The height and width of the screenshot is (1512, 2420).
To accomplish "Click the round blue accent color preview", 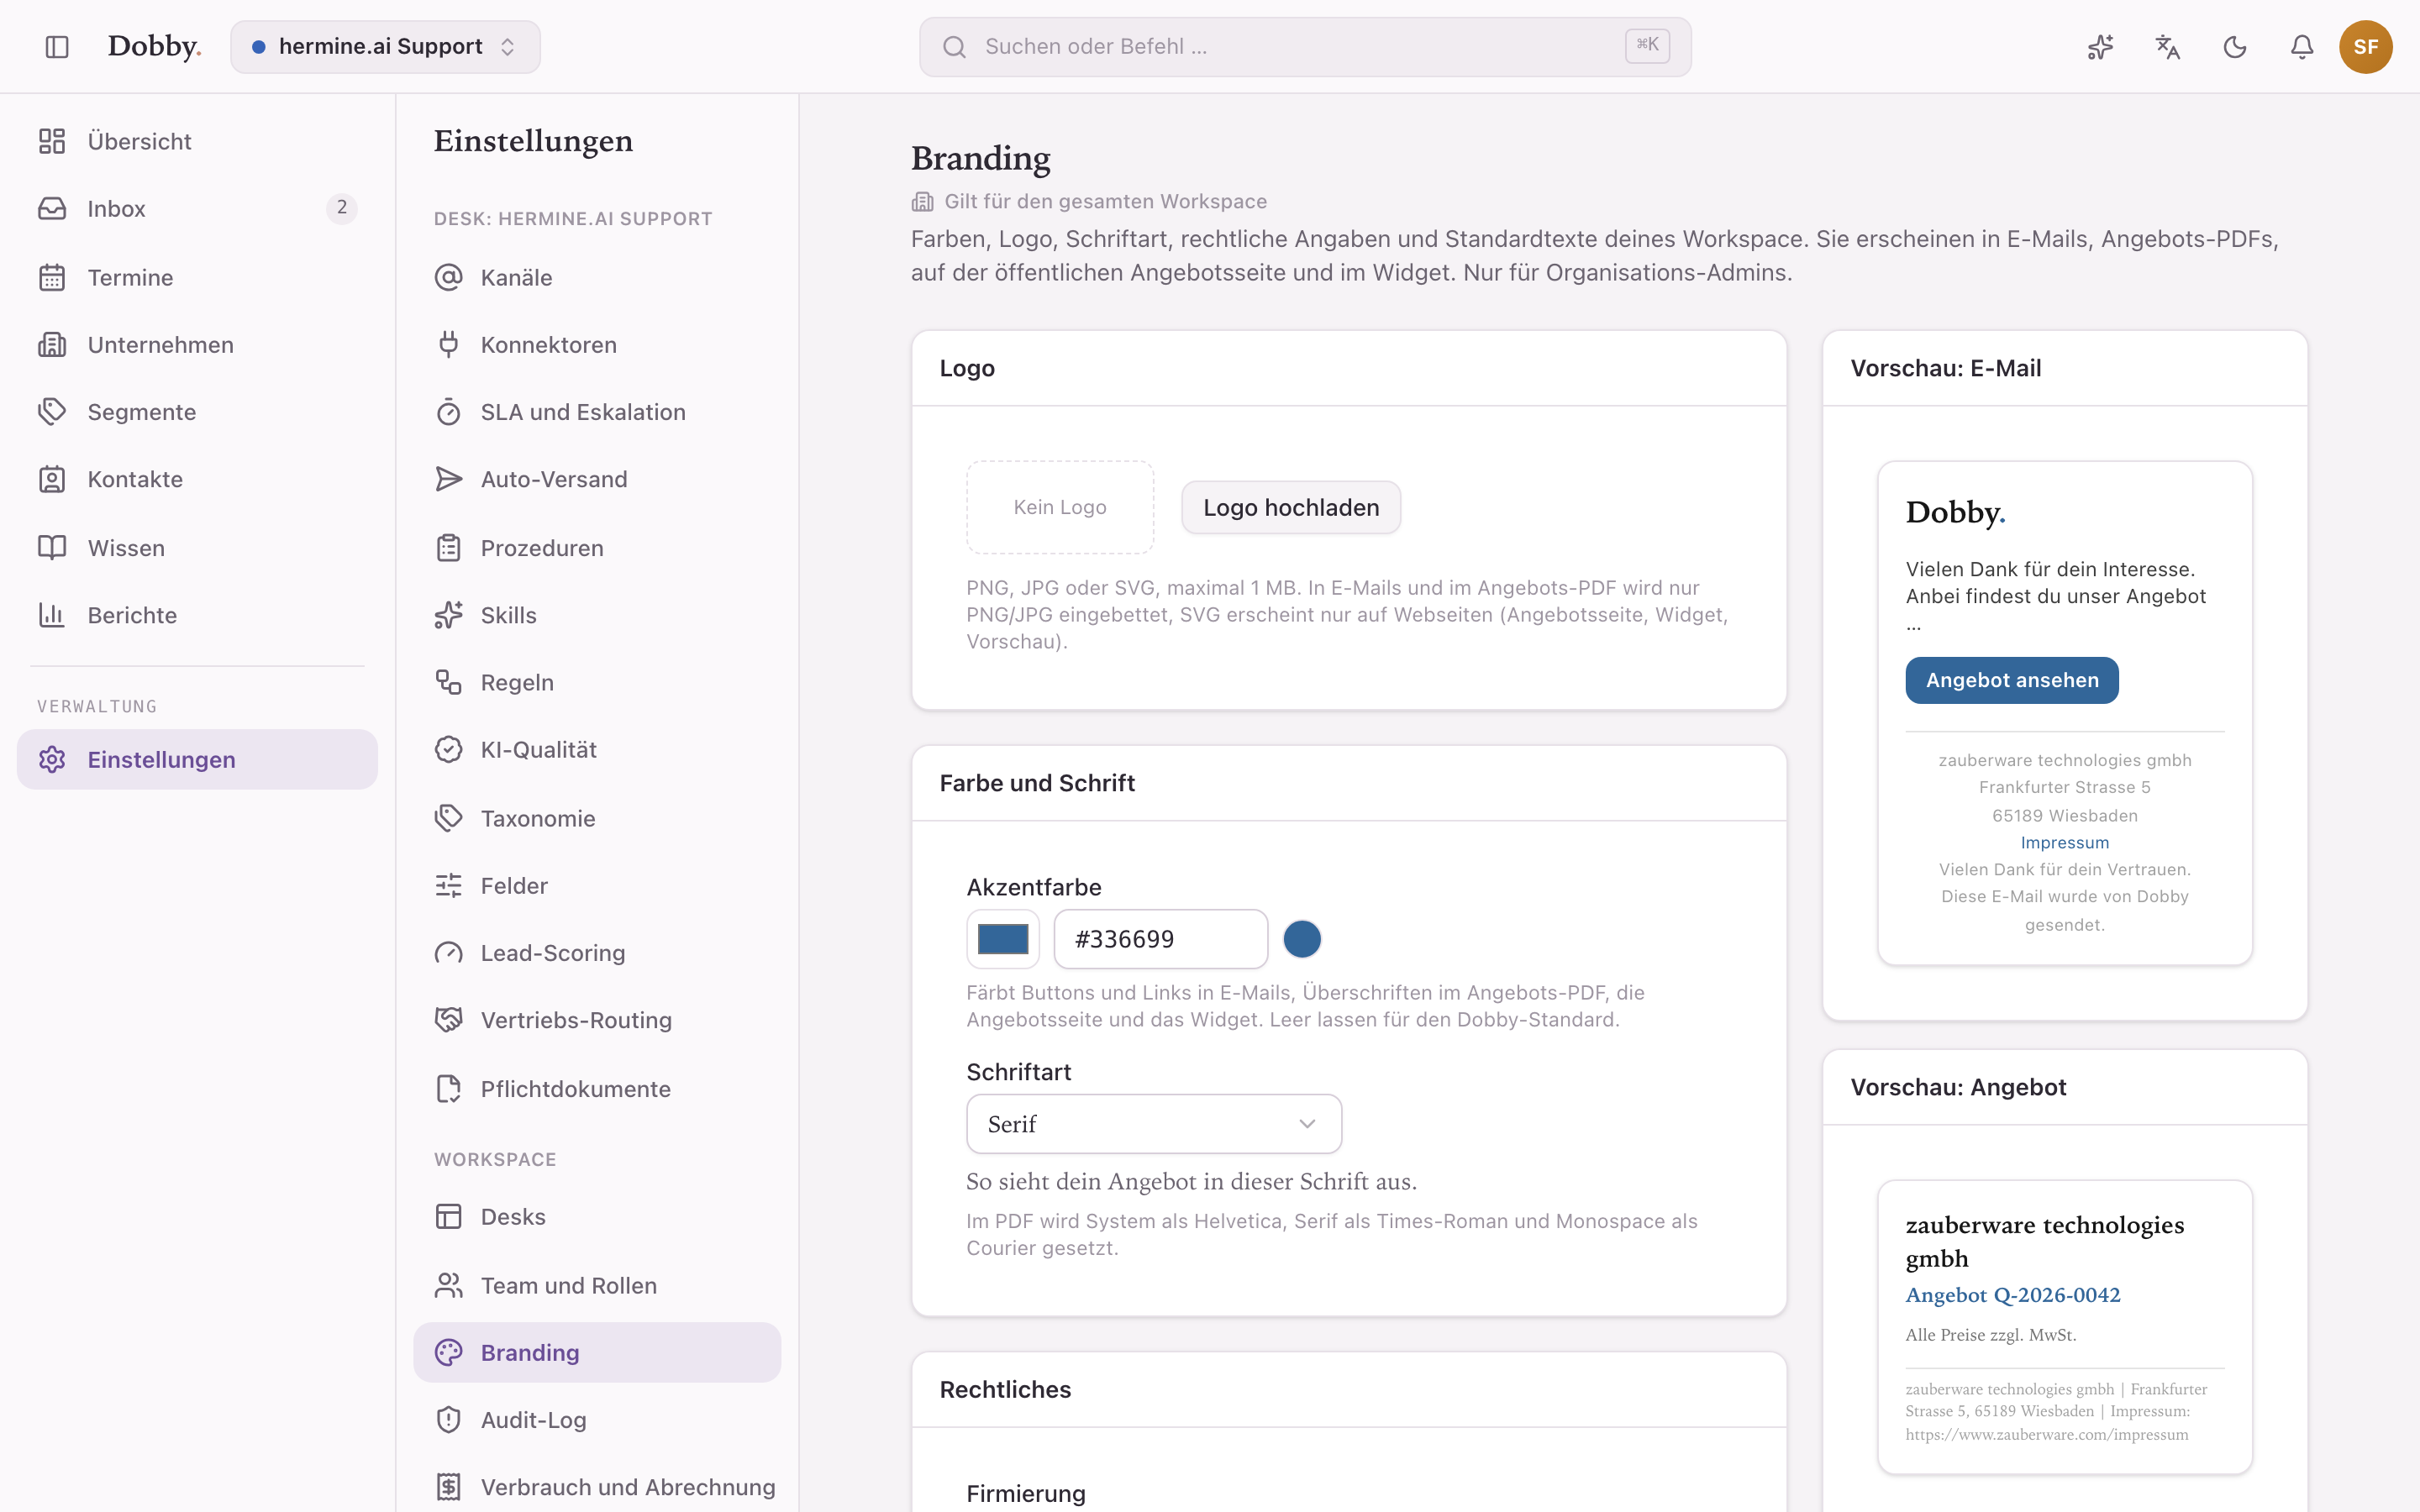I will point(1302,939).
